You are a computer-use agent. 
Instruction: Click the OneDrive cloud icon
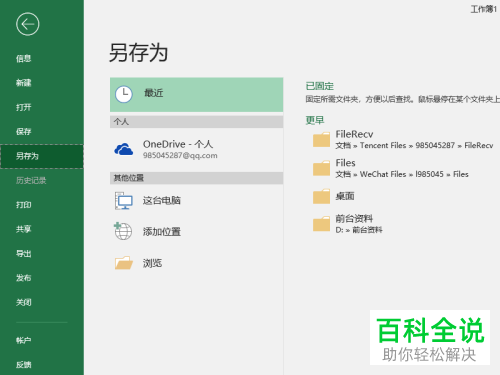point(124,149)
